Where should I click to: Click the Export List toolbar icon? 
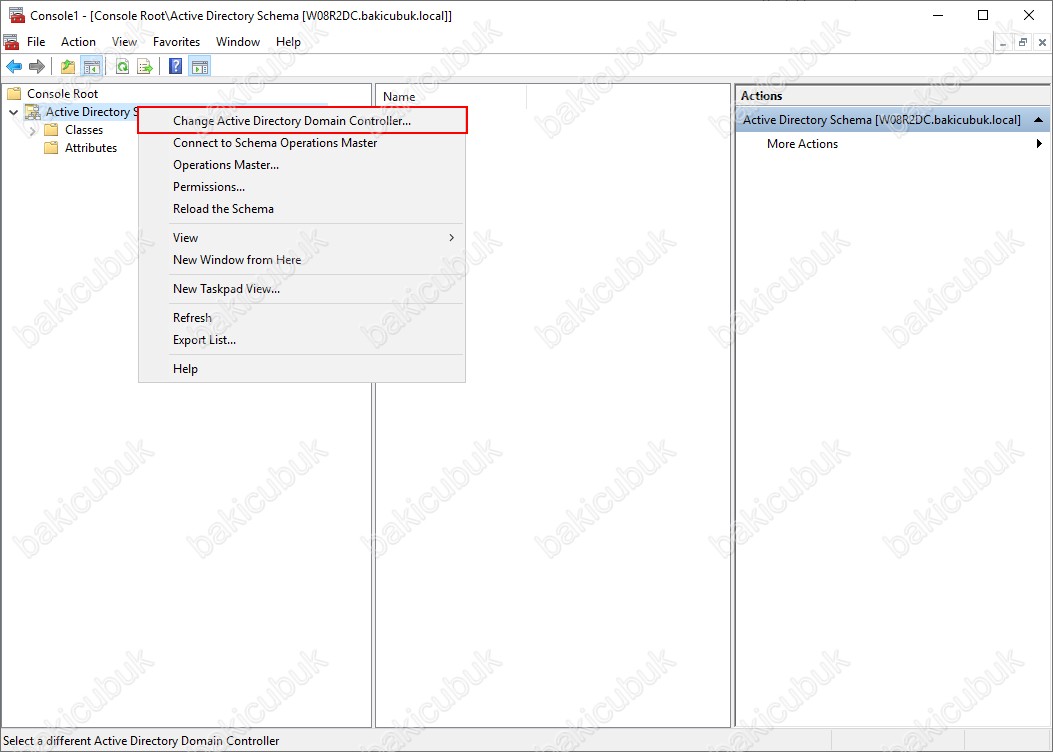coord(145,66)
